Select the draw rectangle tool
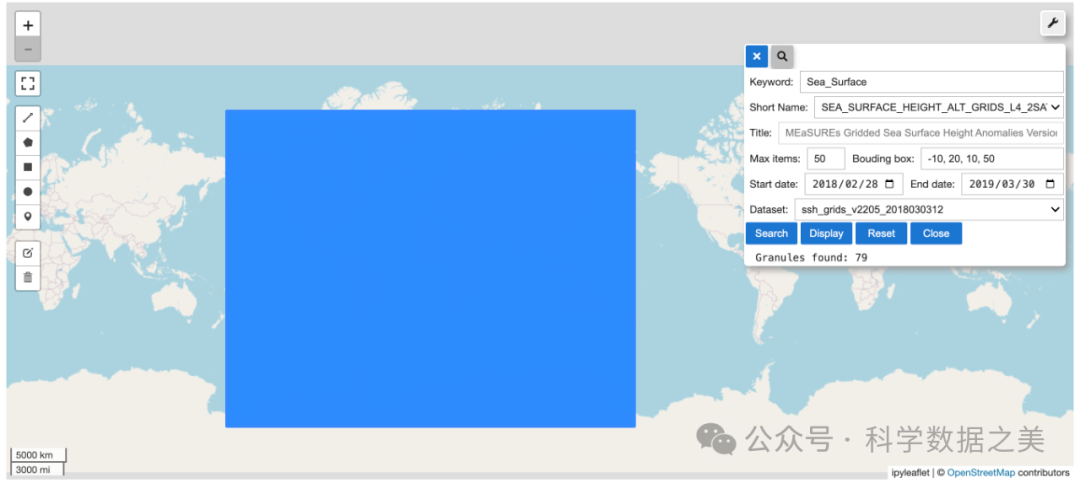 (28, 166)
